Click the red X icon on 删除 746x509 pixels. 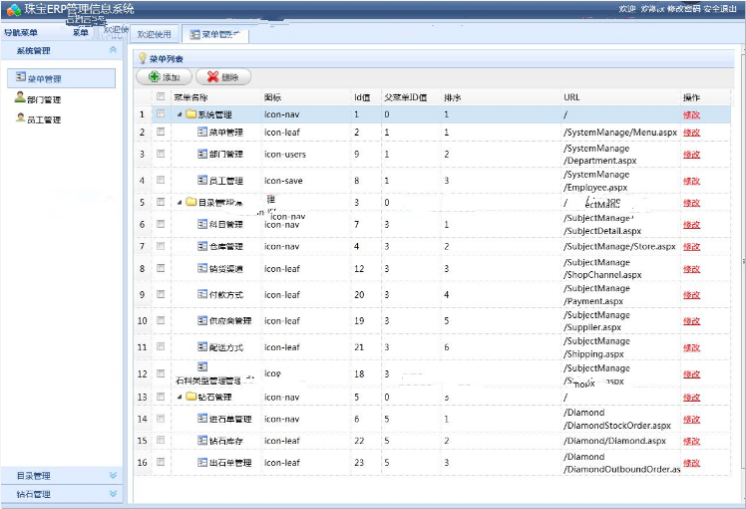(213, 77)
